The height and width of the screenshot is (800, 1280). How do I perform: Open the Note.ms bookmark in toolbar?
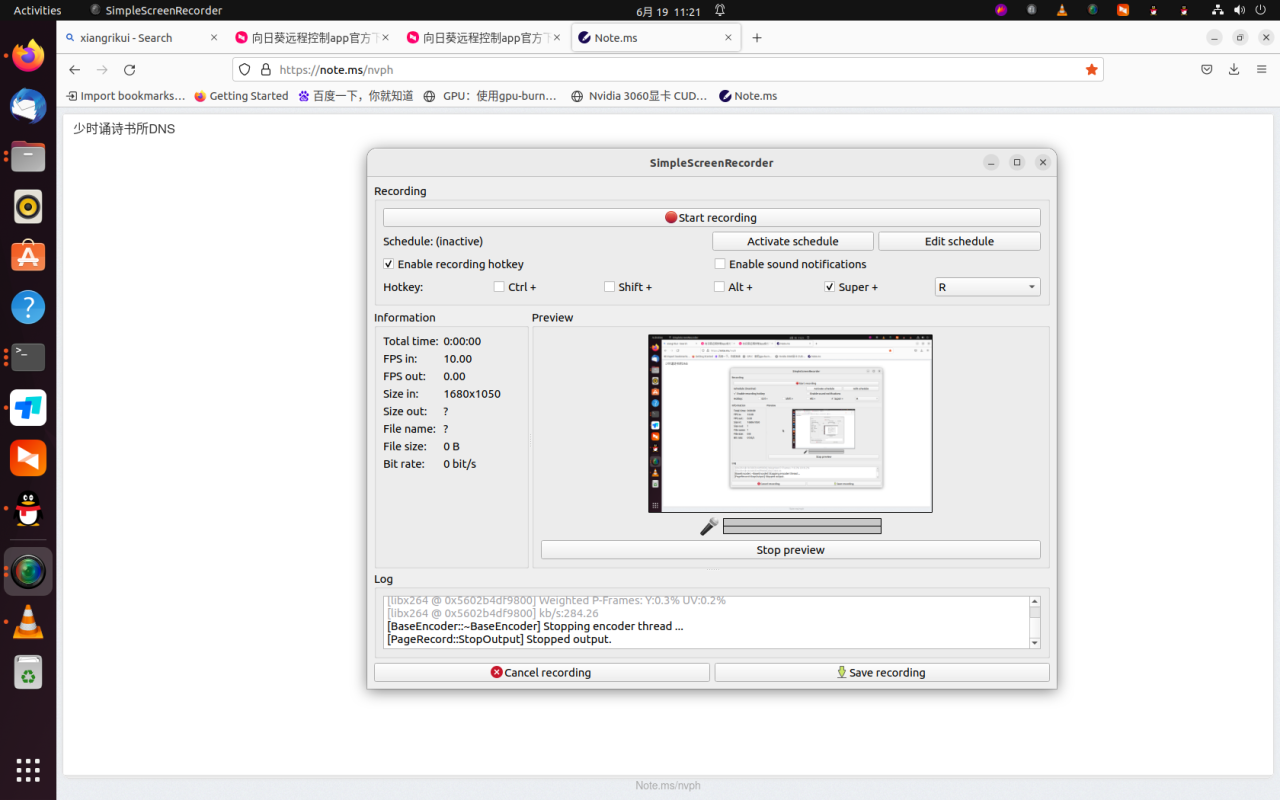pos(748,96)
